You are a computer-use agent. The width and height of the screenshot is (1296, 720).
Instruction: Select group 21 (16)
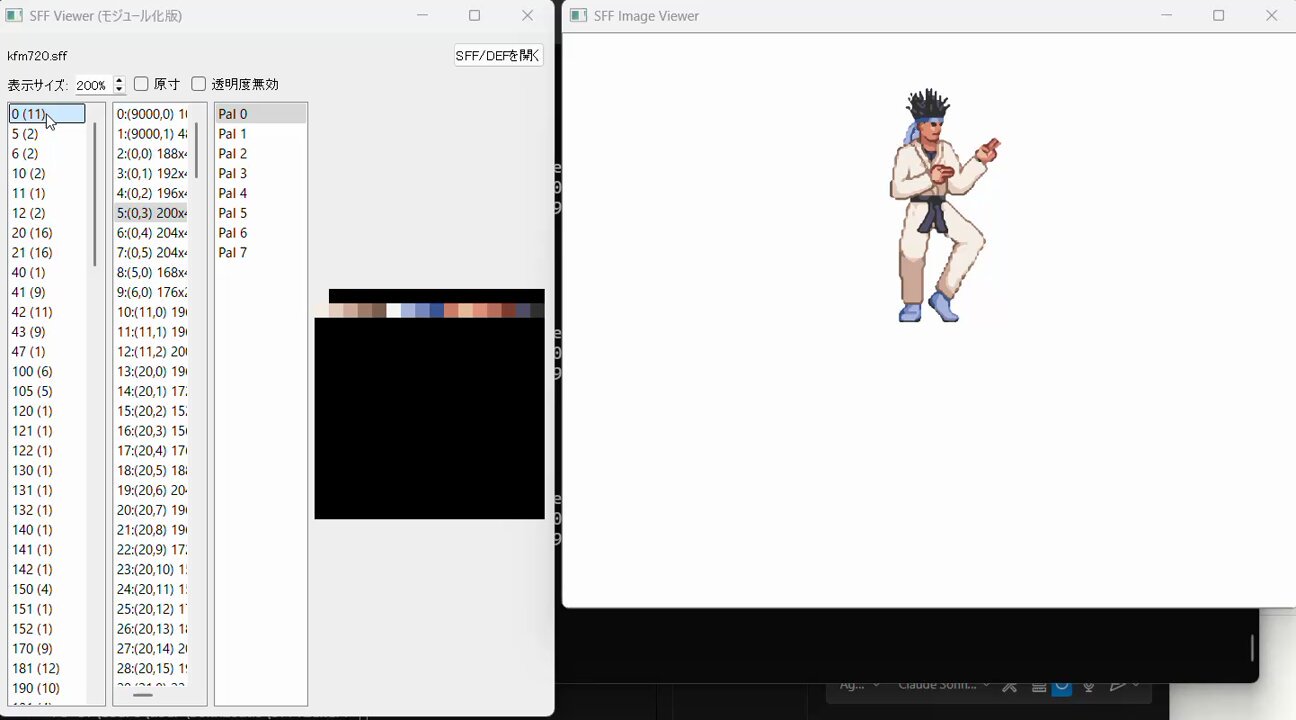tap(47, 253)
